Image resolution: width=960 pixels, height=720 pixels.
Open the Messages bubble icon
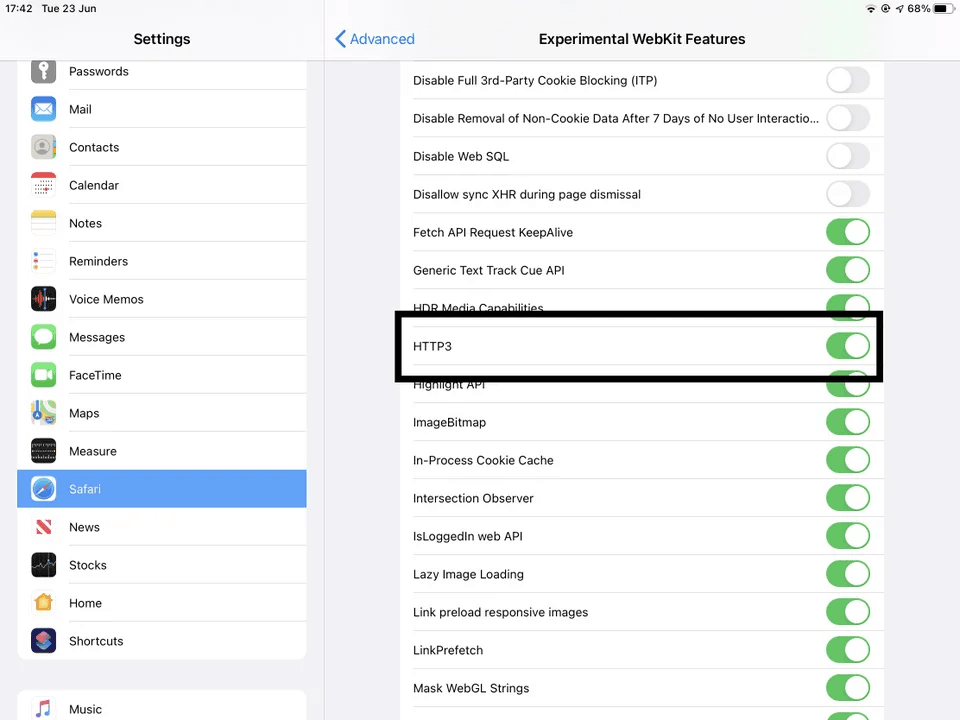pos(43,337)
